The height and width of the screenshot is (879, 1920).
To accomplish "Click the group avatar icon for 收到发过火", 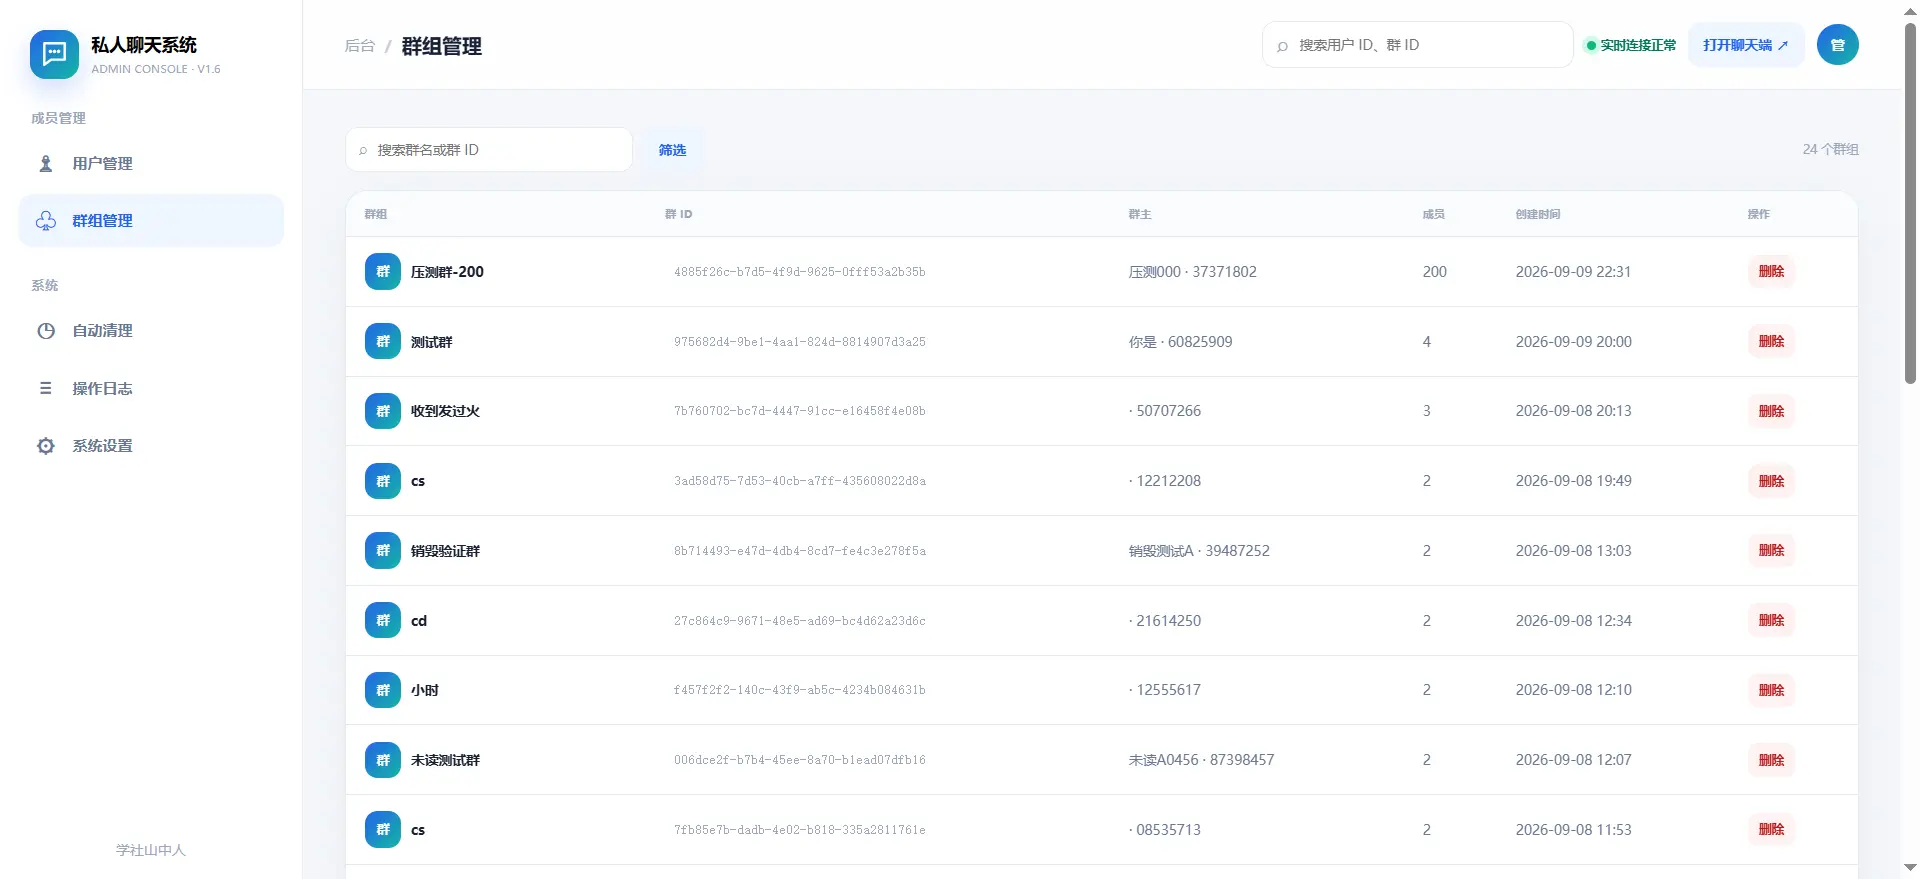I will pyautogui.click(x=383, y=411).
